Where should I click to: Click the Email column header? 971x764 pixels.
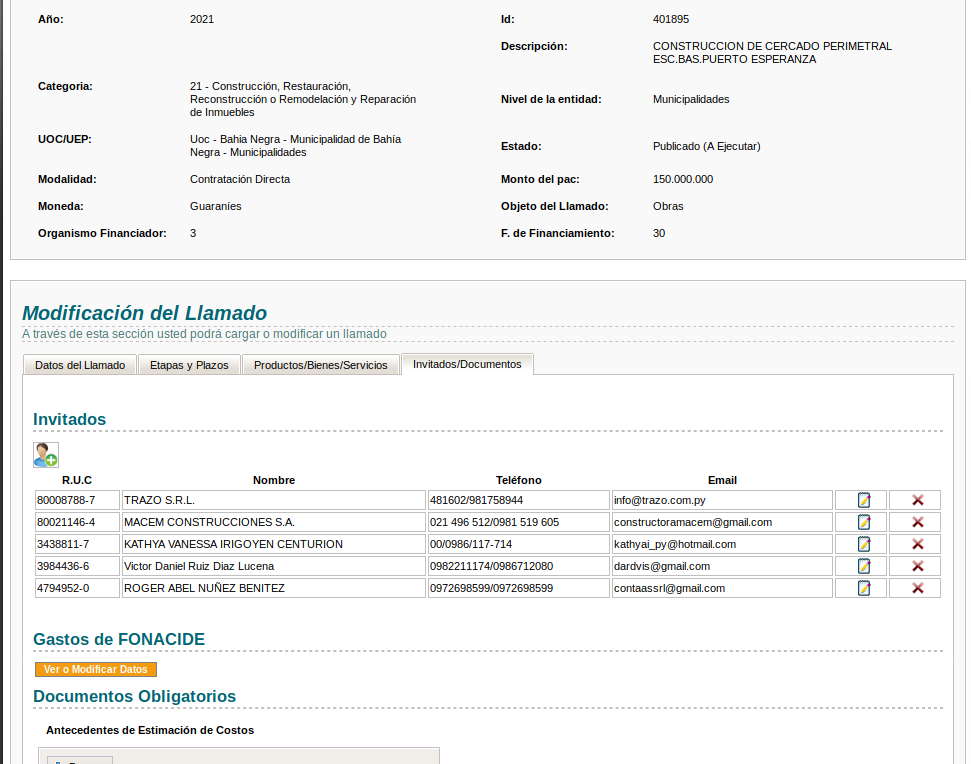722,480
